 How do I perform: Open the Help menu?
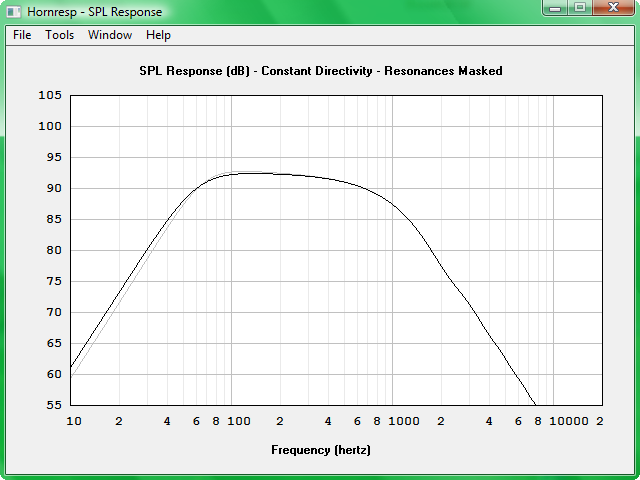pyautogui.click(x=158, y=35)
